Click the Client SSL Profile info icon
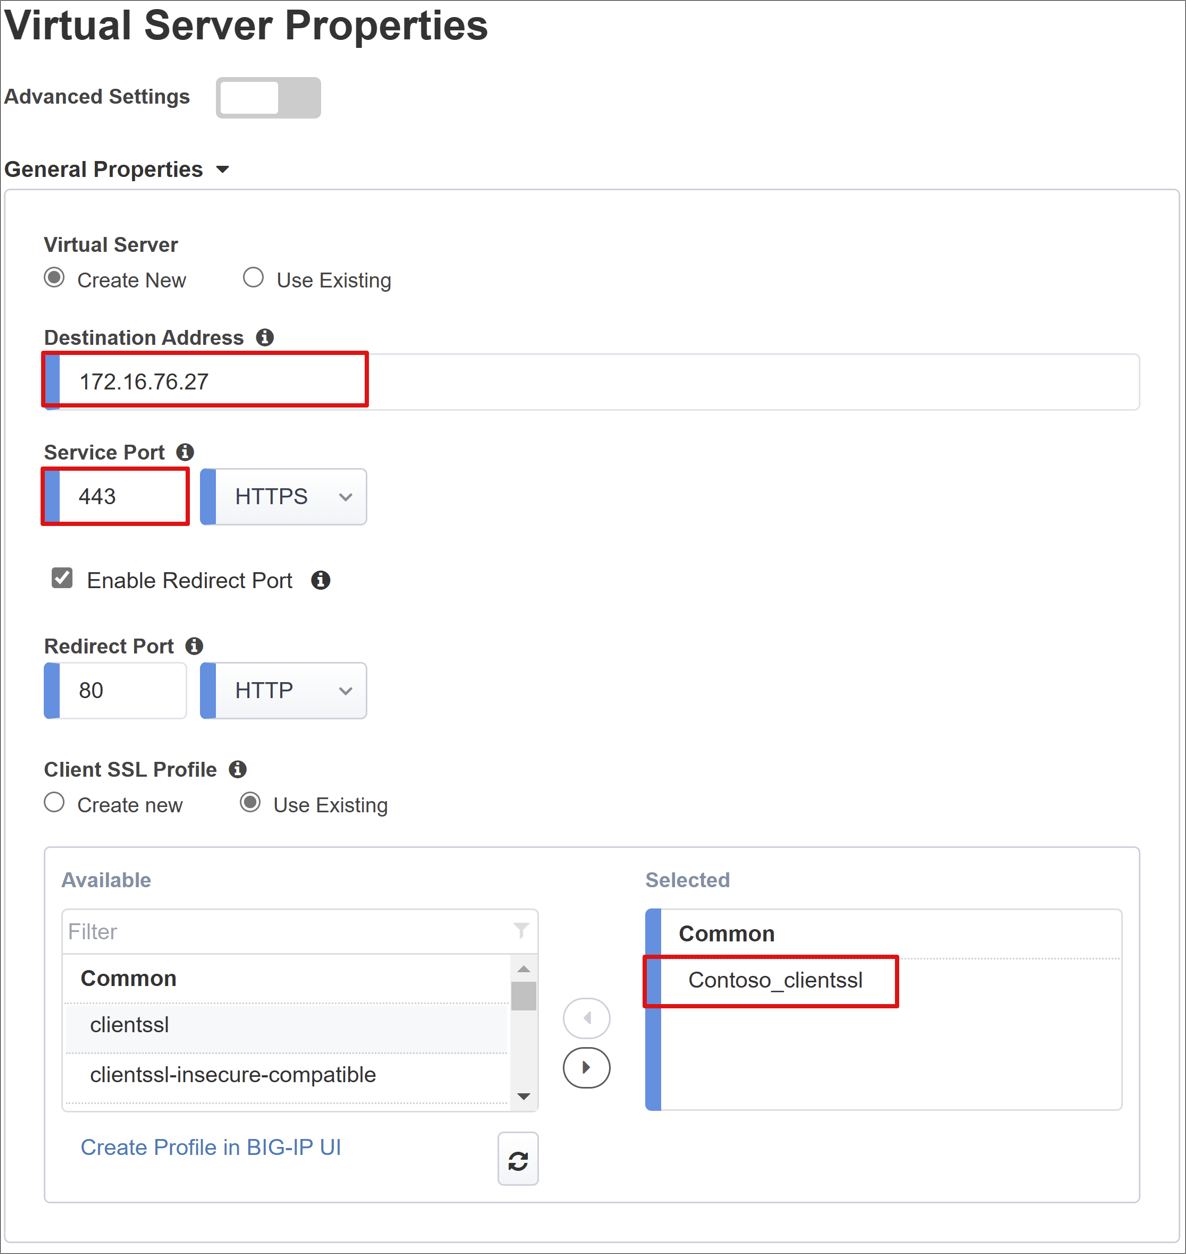 [x=238, y=769]
